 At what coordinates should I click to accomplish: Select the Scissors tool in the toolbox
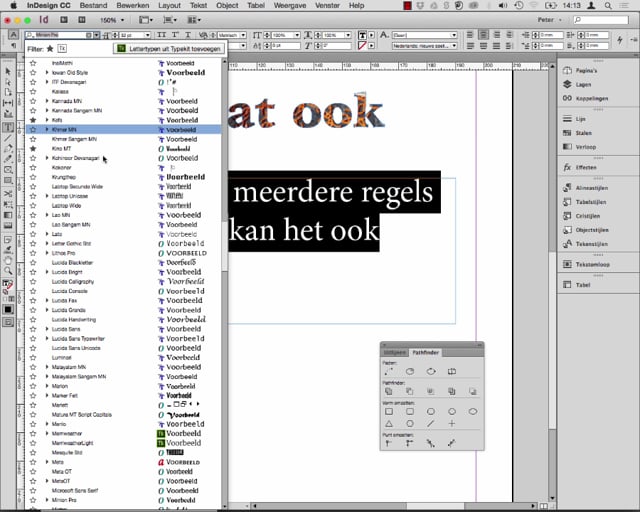pyautogui.click(x=8, y=194)
